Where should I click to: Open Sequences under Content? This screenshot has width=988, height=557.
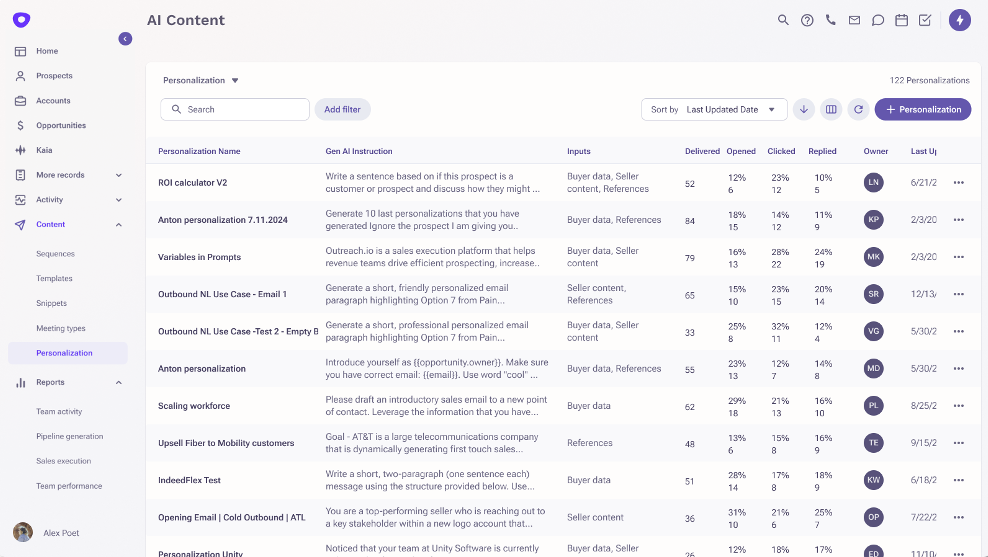[55, 254]
